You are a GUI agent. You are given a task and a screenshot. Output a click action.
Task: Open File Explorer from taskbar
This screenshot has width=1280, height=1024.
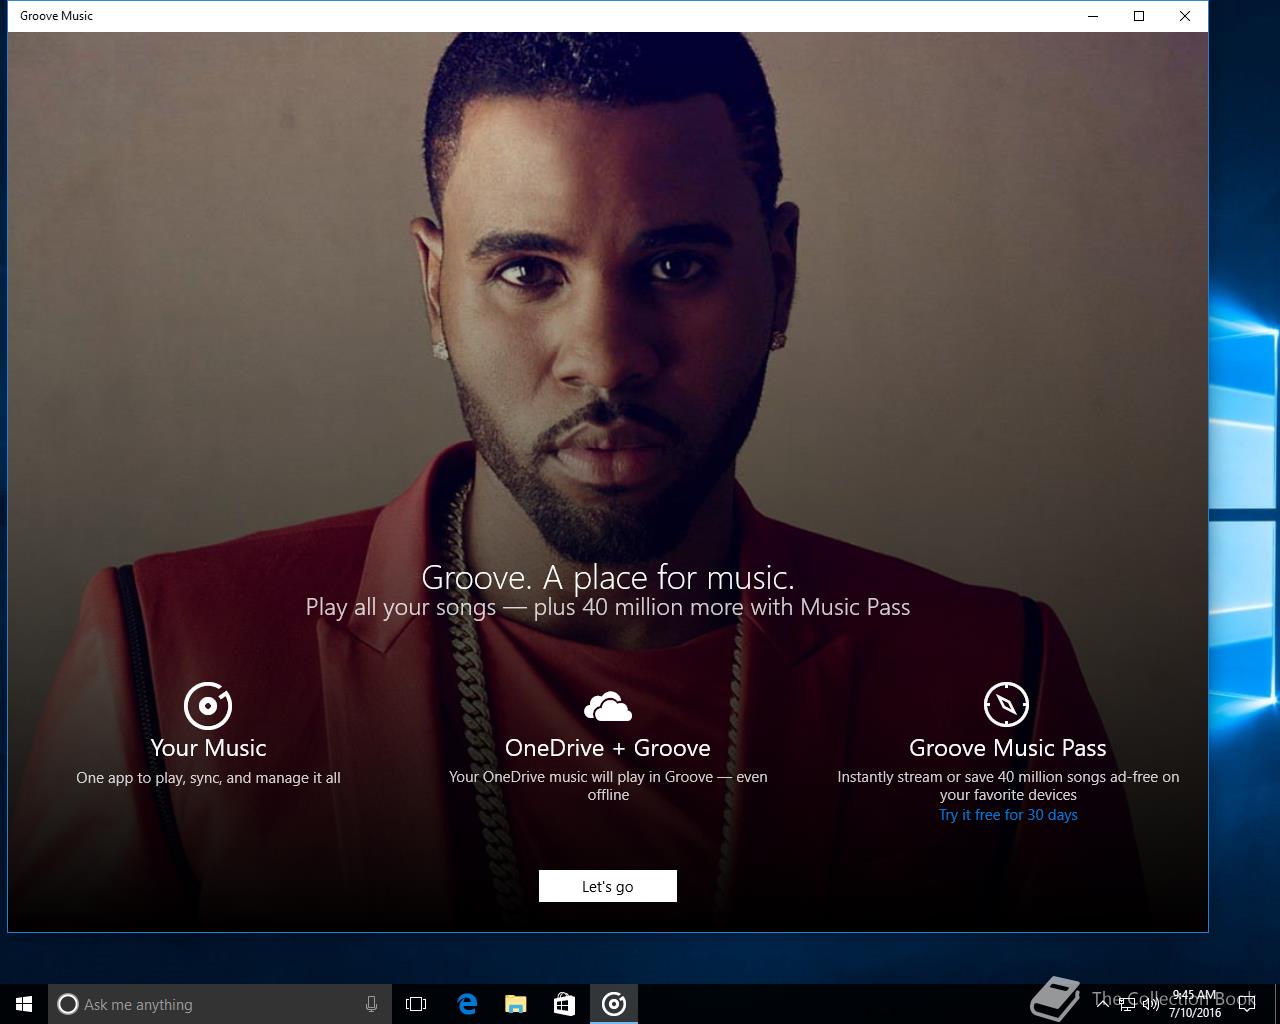coord(516,1004)
